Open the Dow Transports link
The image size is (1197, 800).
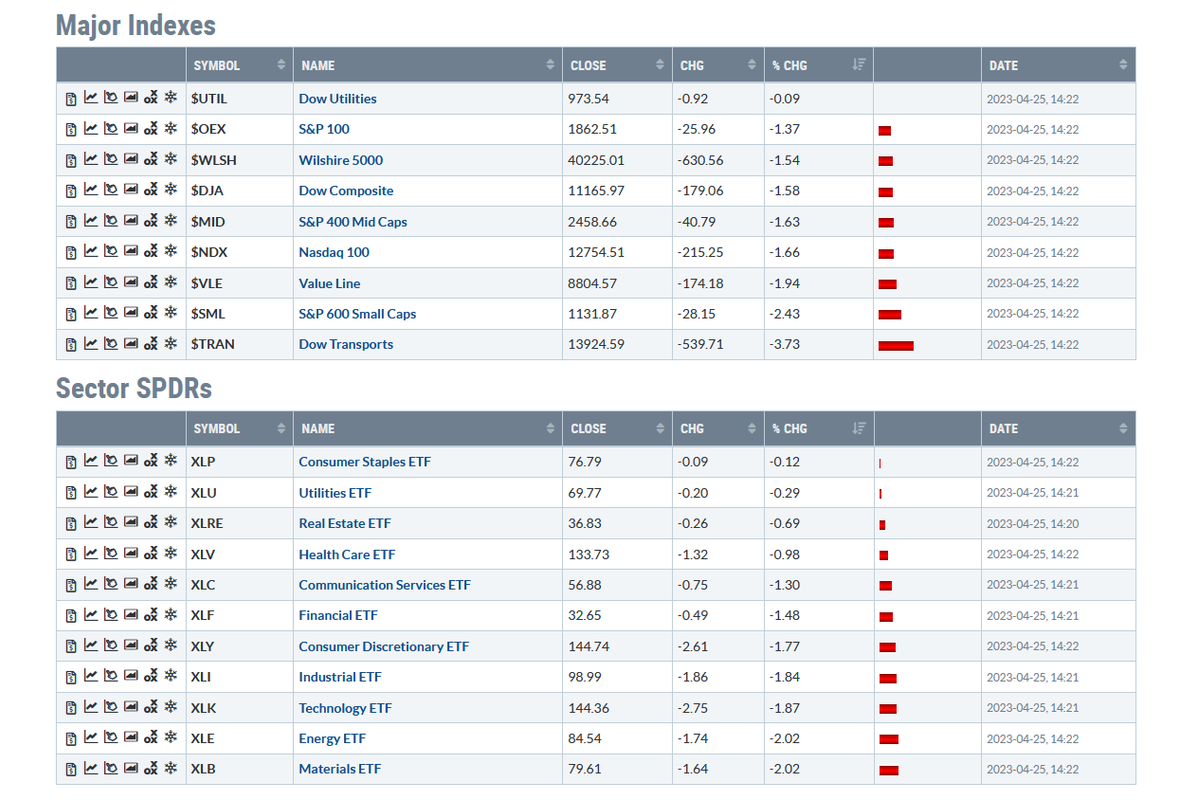pos(346,344)
